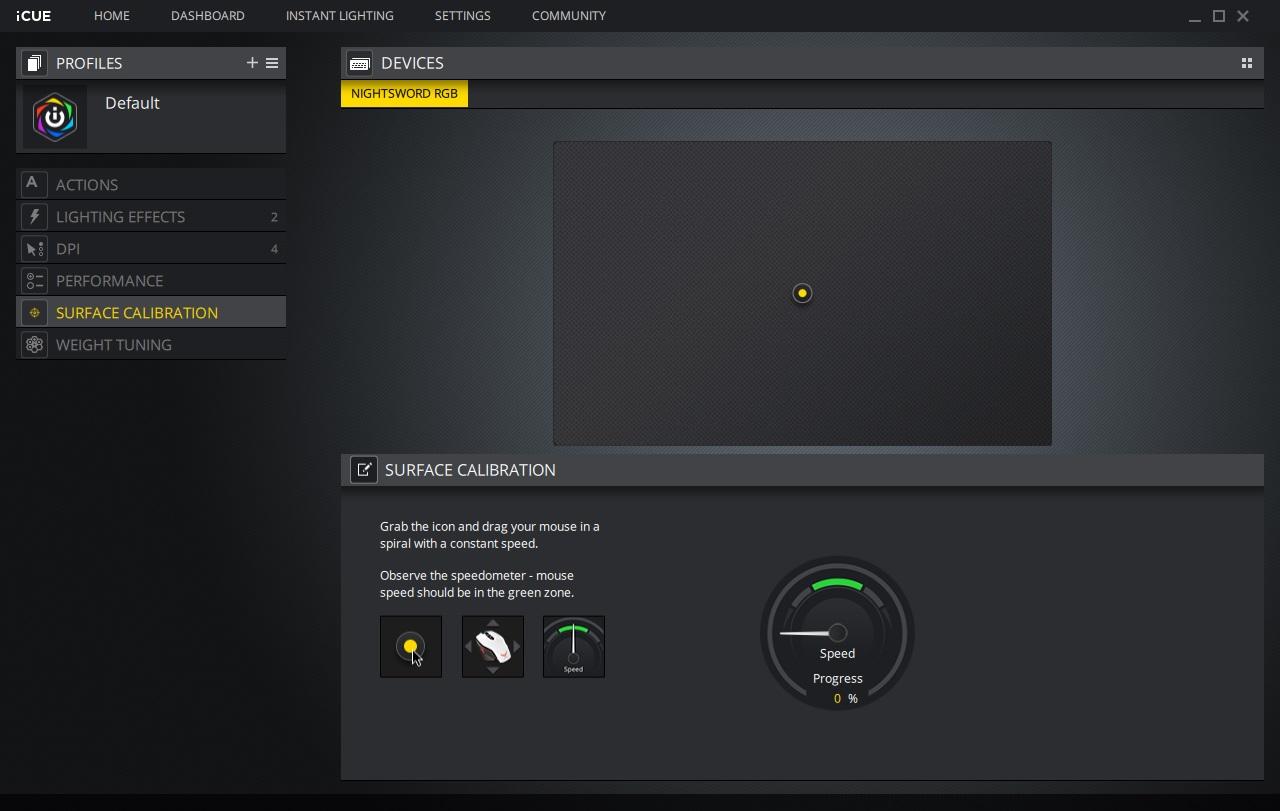Screen dimensions: 1280x811
Task: Open the Performance section
Action: [151, 281]
